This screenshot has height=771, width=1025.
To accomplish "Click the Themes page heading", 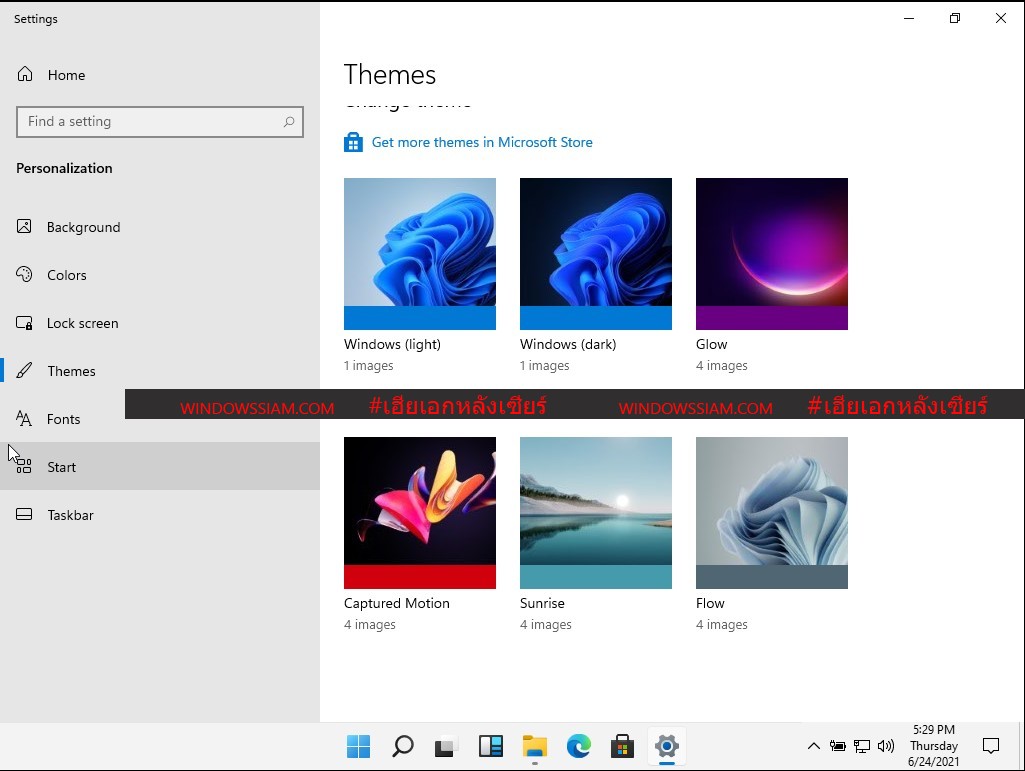I will click(390, 75).
